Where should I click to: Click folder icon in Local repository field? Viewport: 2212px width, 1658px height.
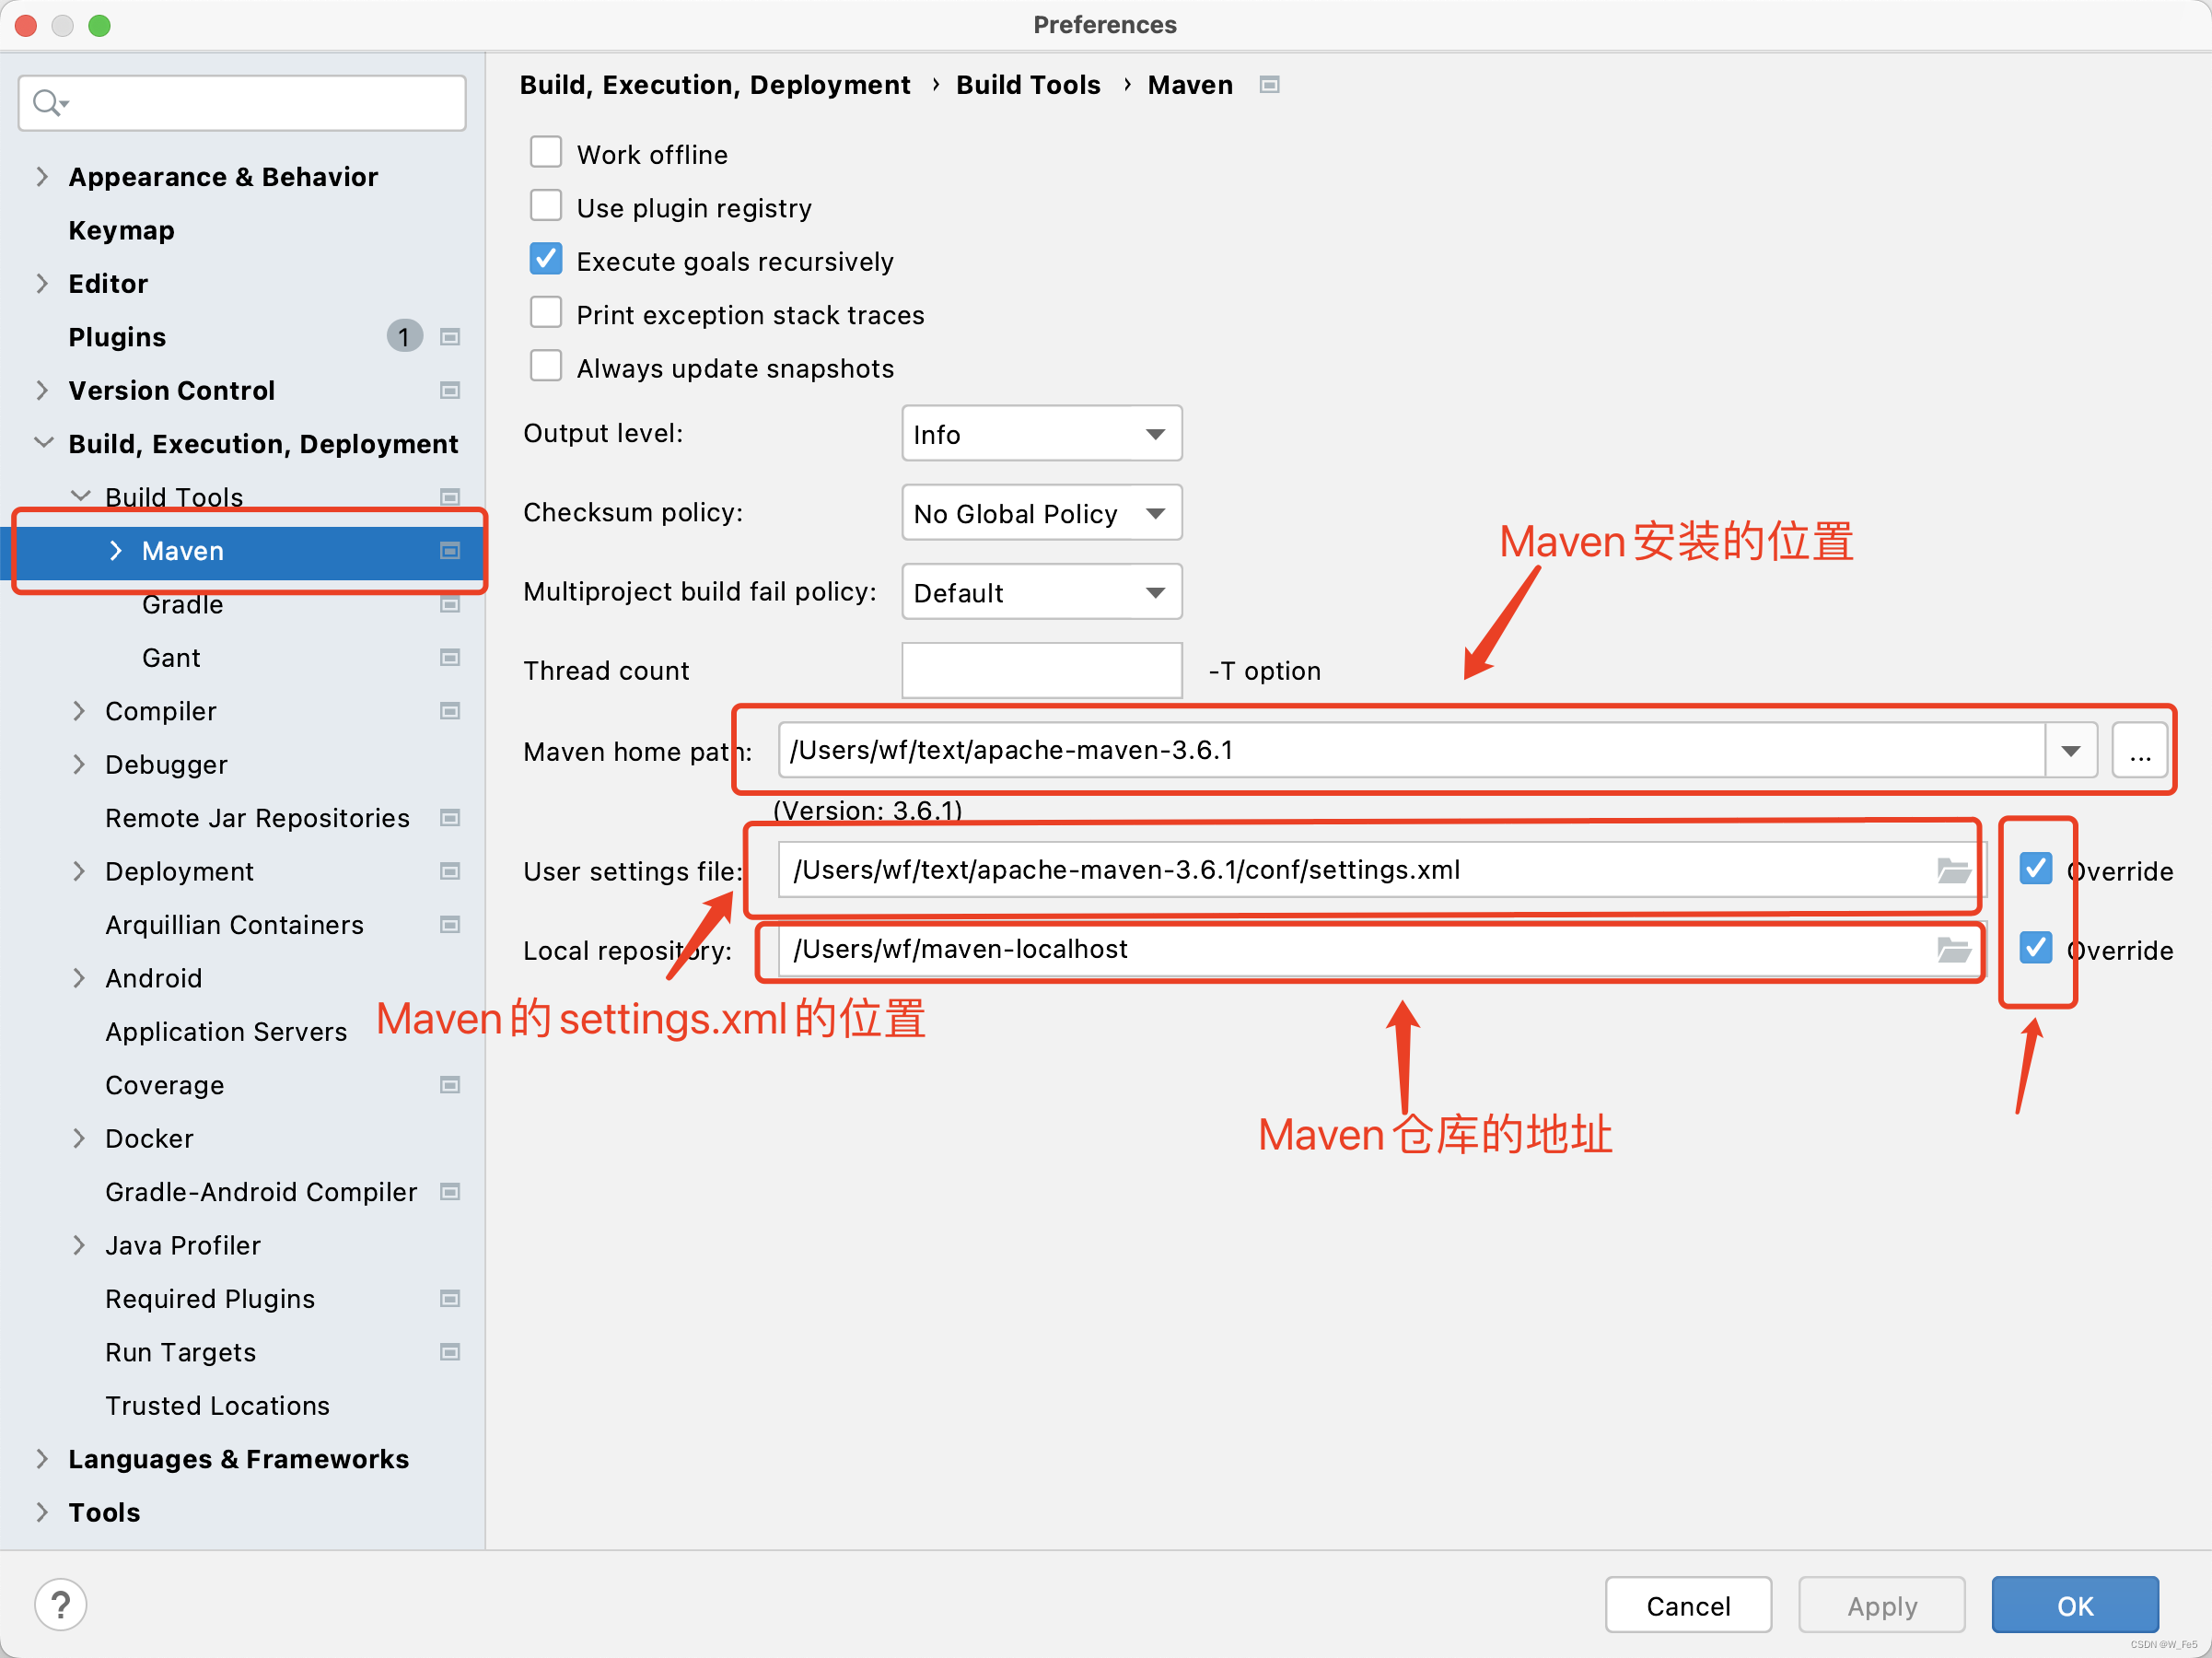(x=1952, y=949)
